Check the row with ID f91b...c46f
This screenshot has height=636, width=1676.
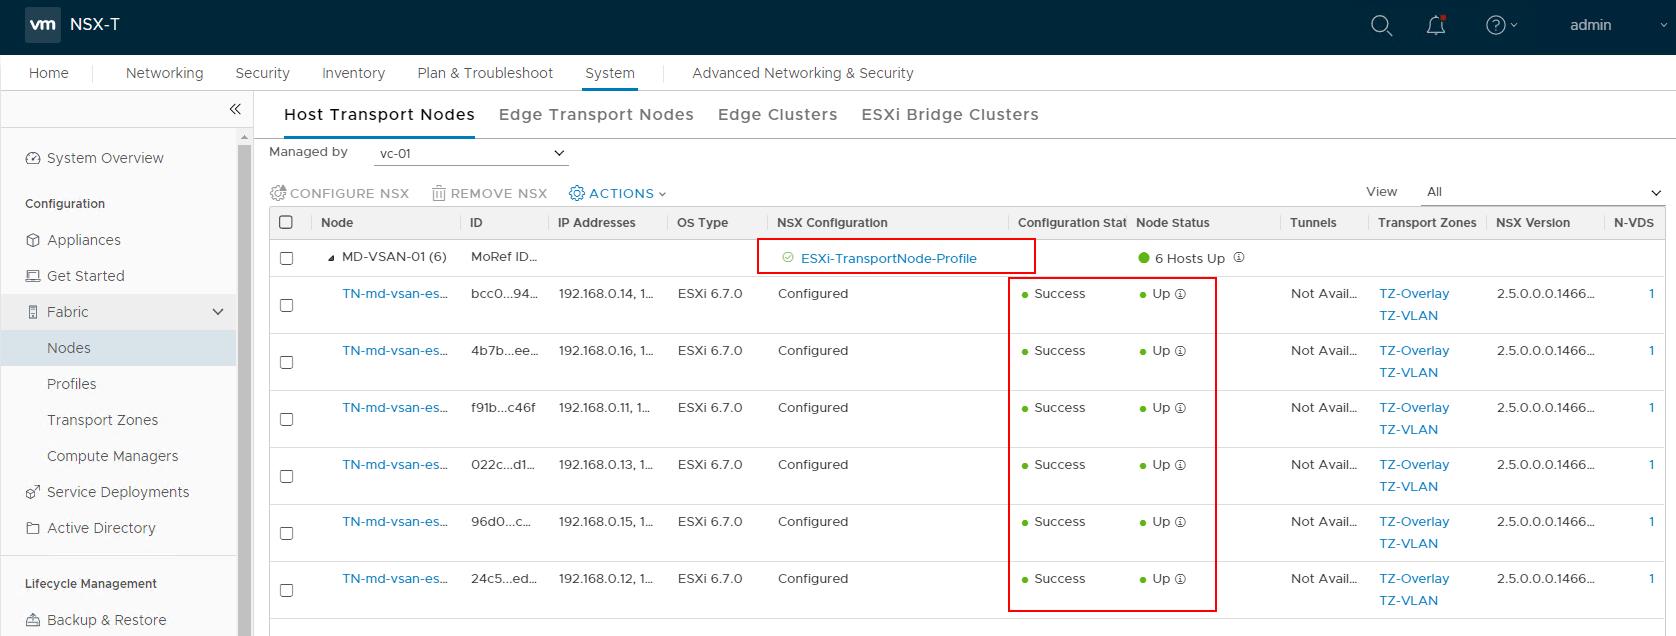pyautogui.click(x=286, y=419)
